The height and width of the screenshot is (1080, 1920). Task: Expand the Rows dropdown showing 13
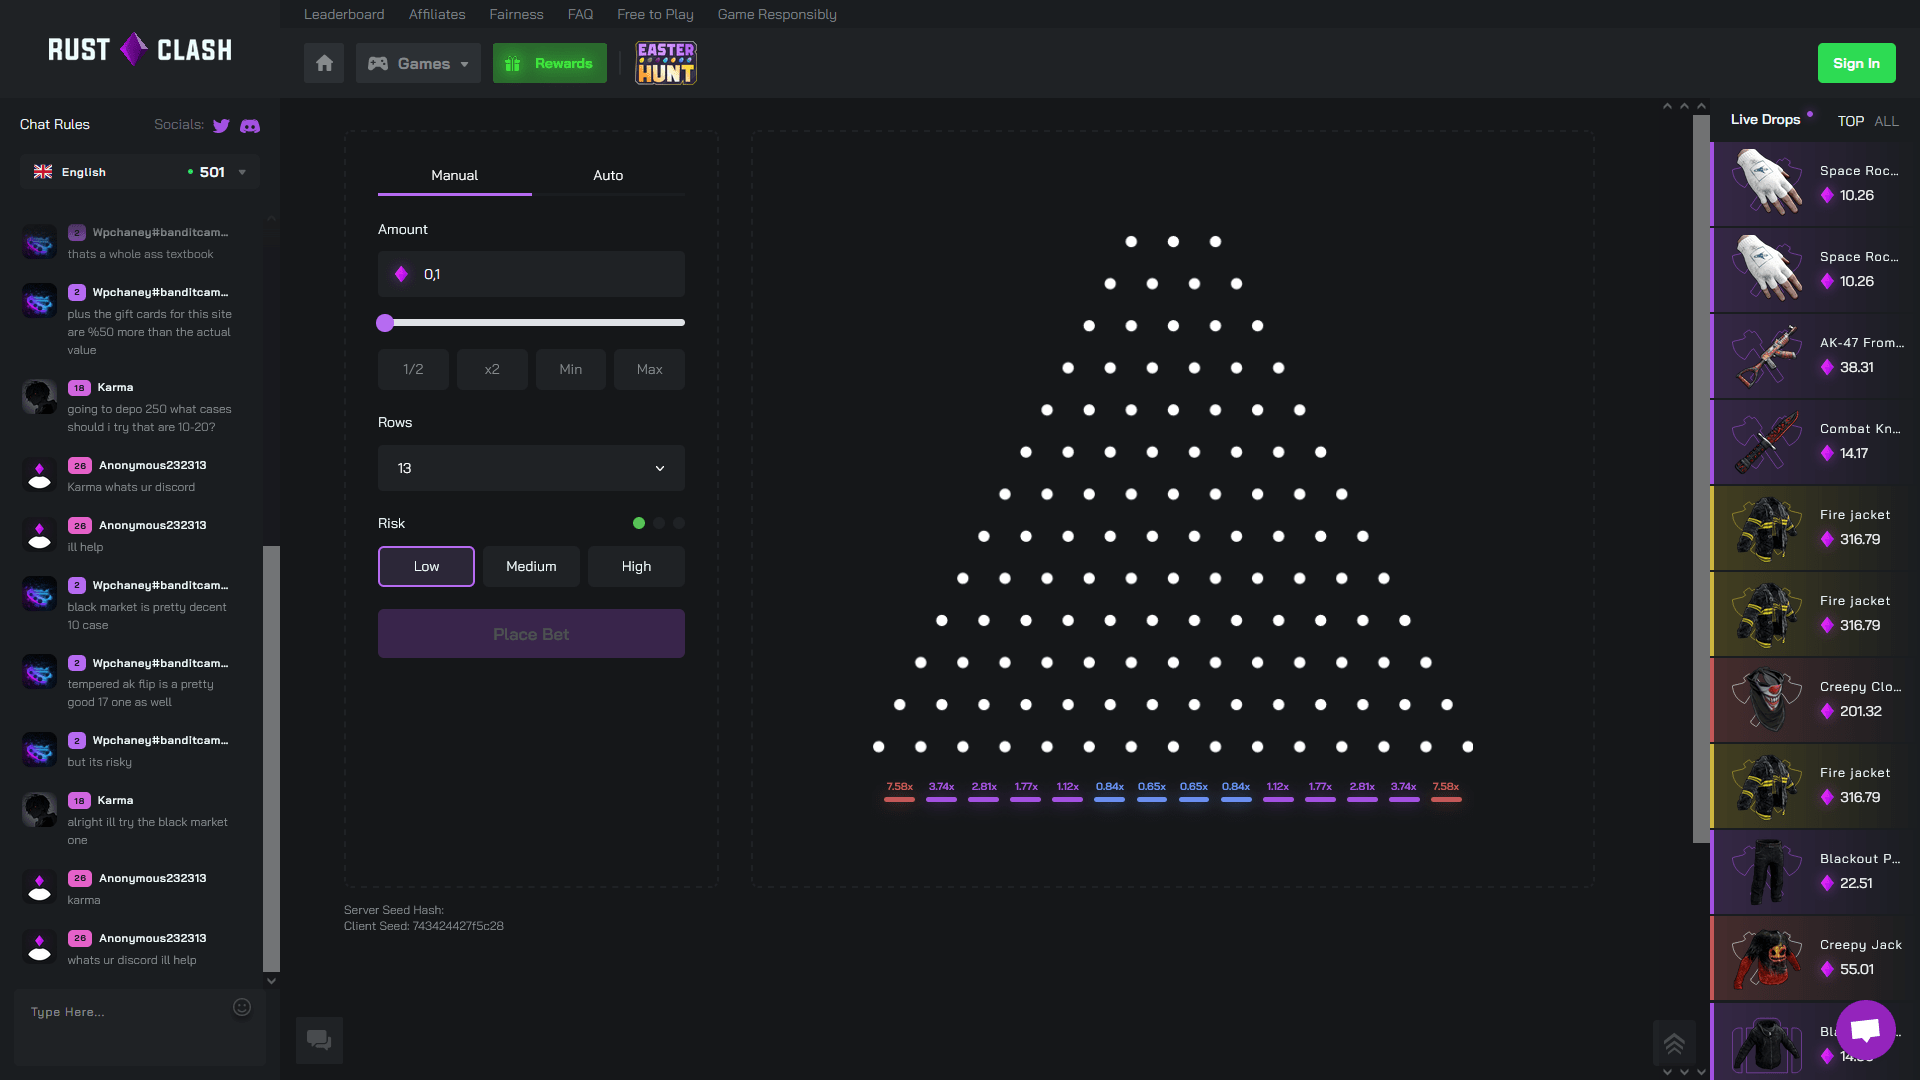tap(531, 468)
